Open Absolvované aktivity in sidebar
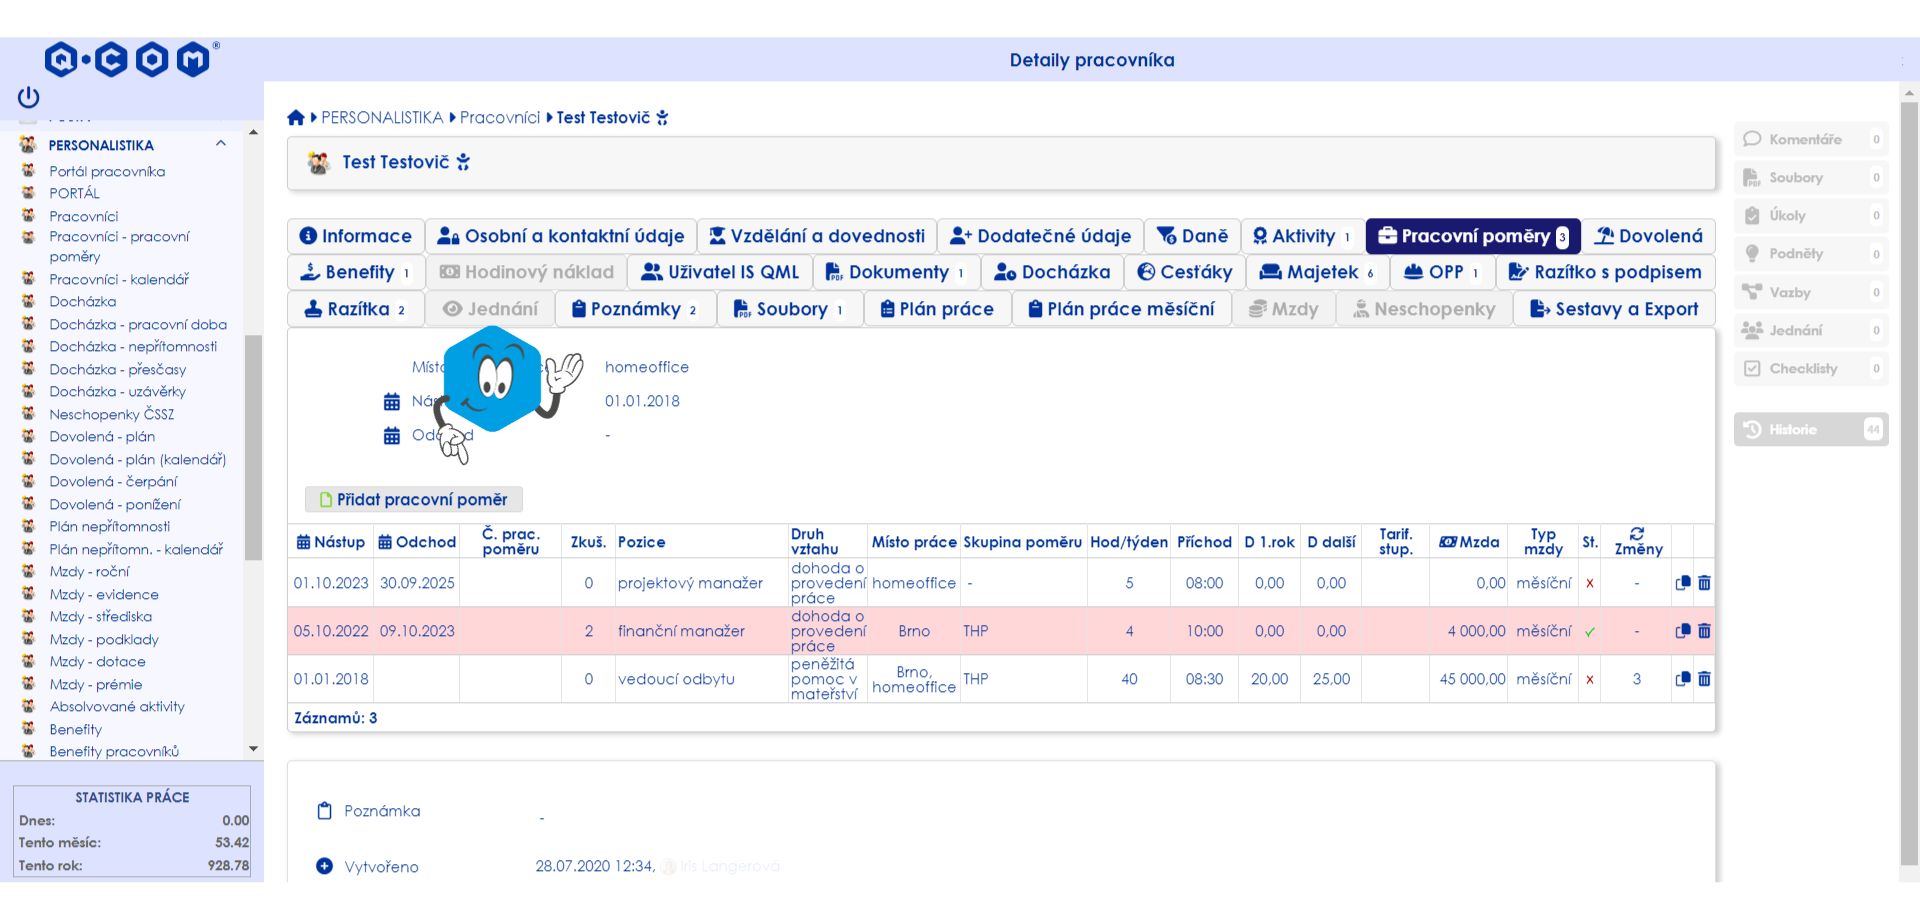Screen dimensions: 1920x914 point(117,706)
